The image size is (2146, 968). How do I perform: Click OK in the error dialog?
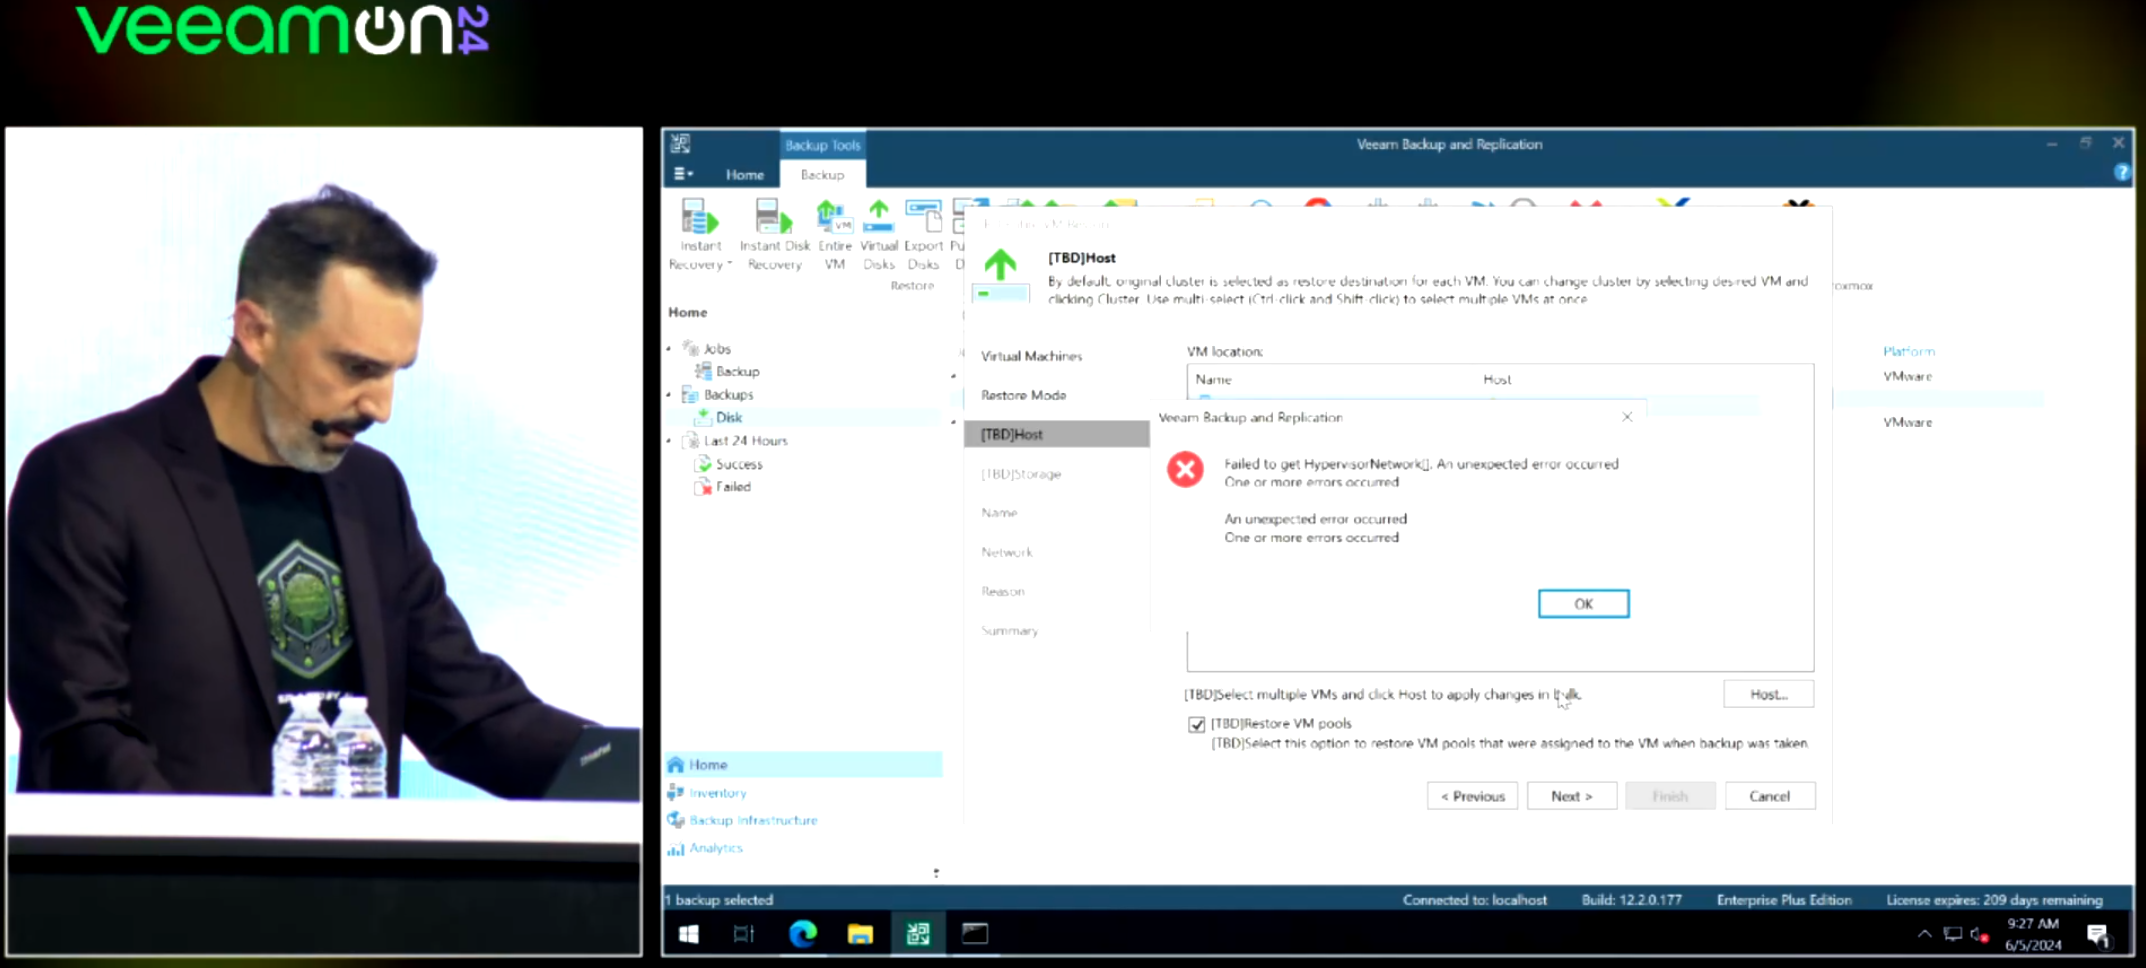tap(1583, 604)
